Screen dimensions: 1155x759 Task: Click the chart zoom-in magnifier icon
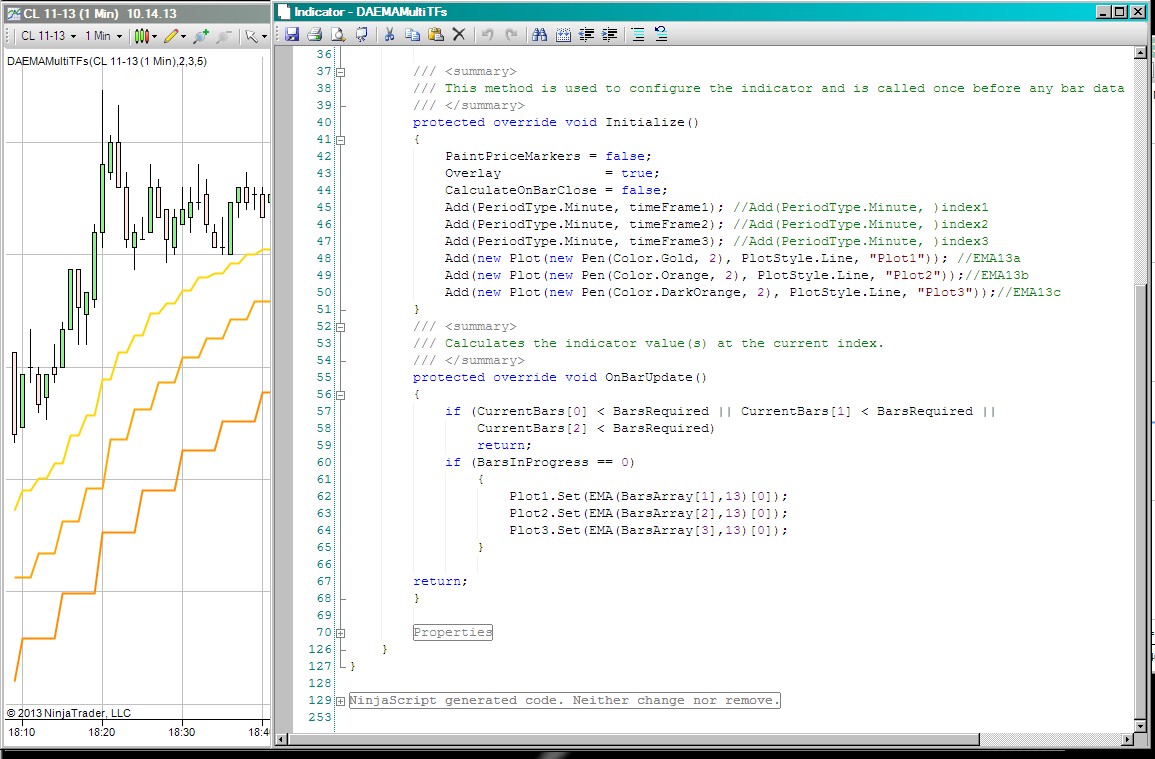[x=201, y=36]
